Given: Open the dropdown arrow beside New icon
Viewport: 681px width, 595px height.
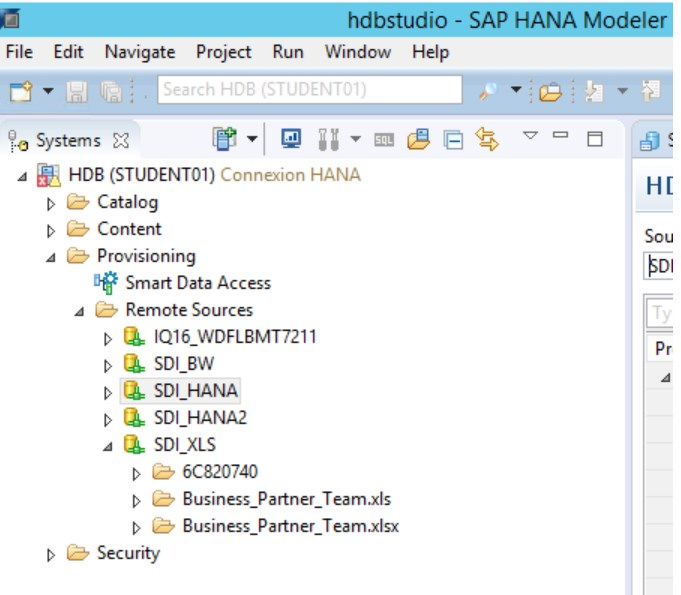Looking at the screenshot, I should coord(48,91).
